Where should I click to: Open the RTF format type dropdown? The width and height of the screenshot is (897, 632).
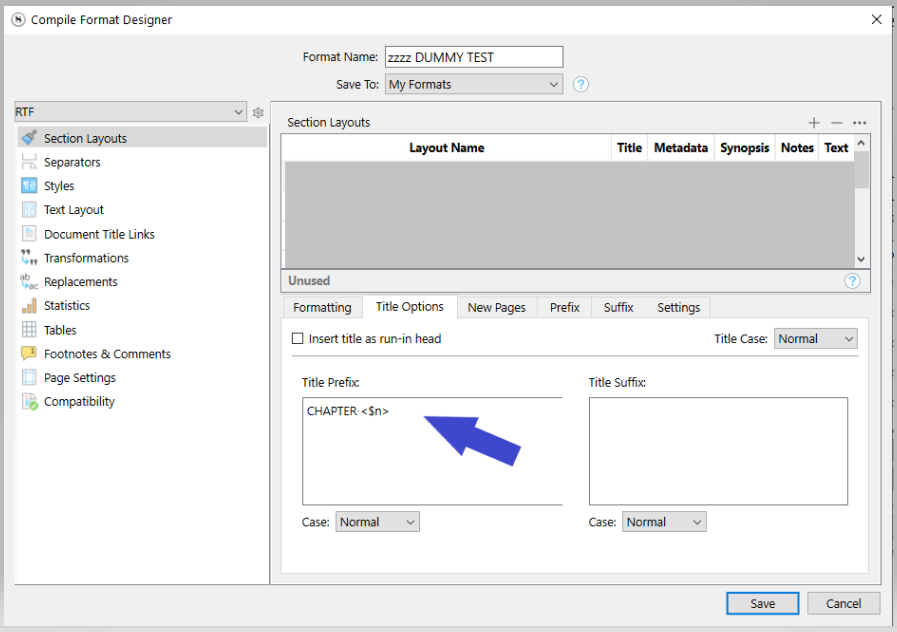click(130, 113)
